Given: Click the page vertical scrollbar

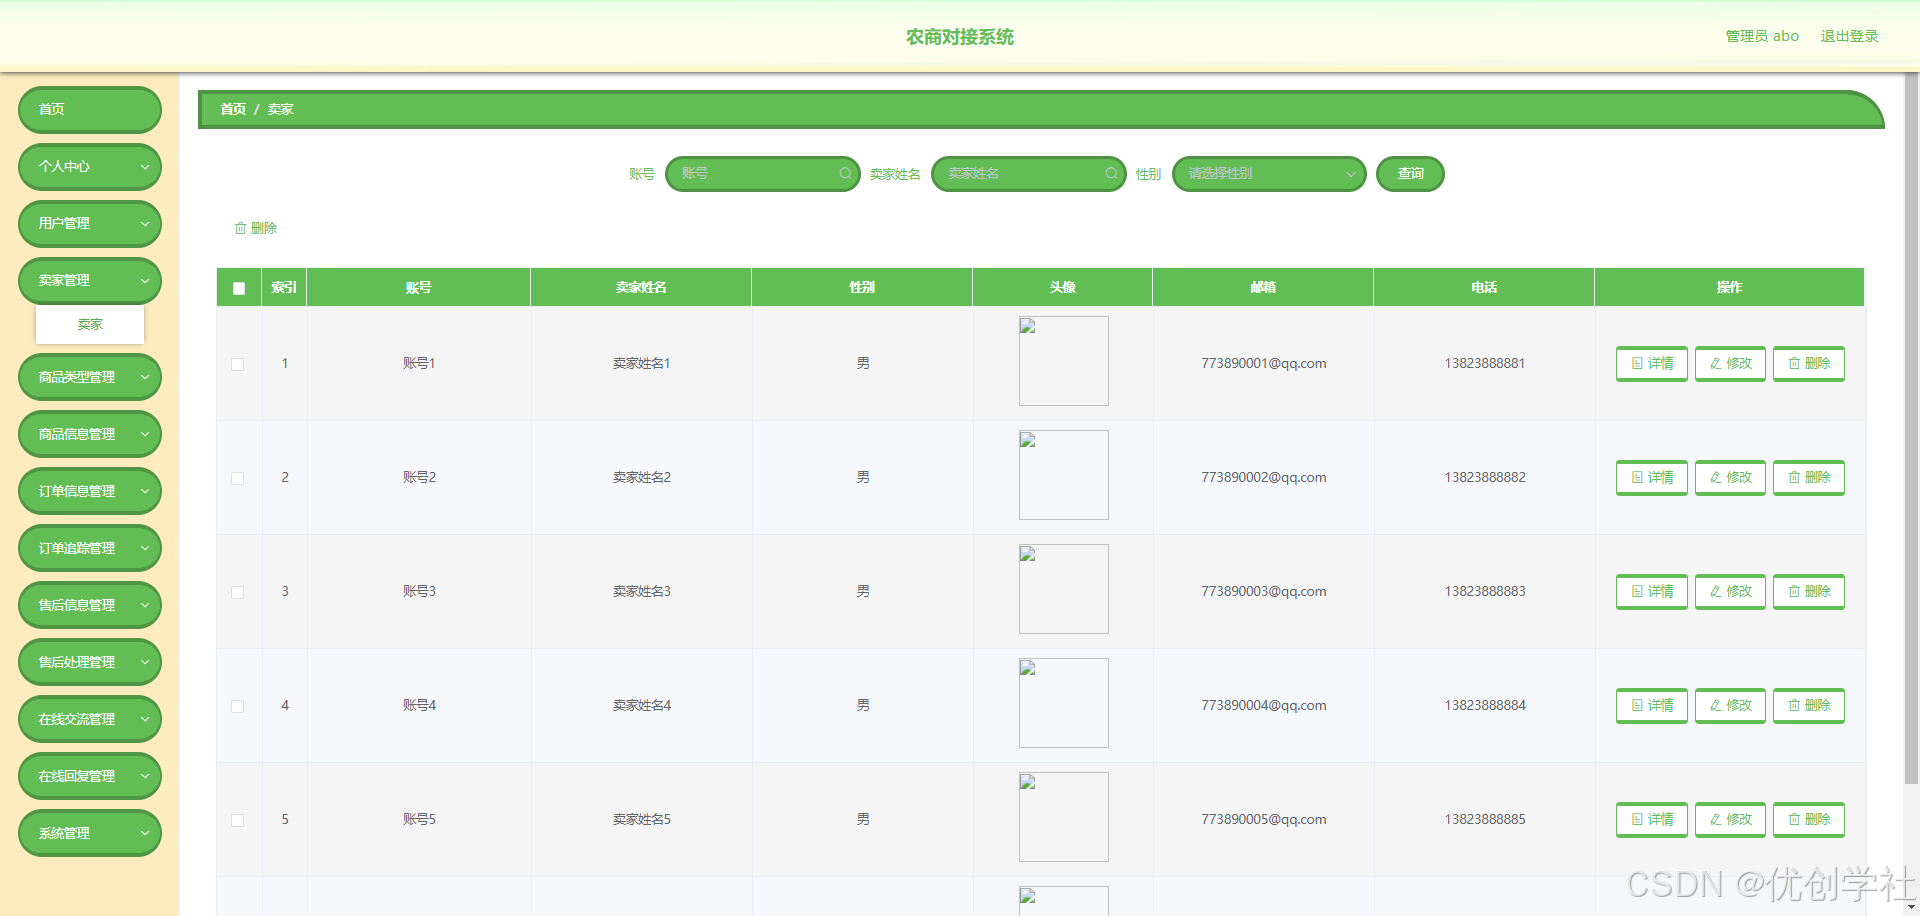Looking at the screenshot, I should (1912, 430).
